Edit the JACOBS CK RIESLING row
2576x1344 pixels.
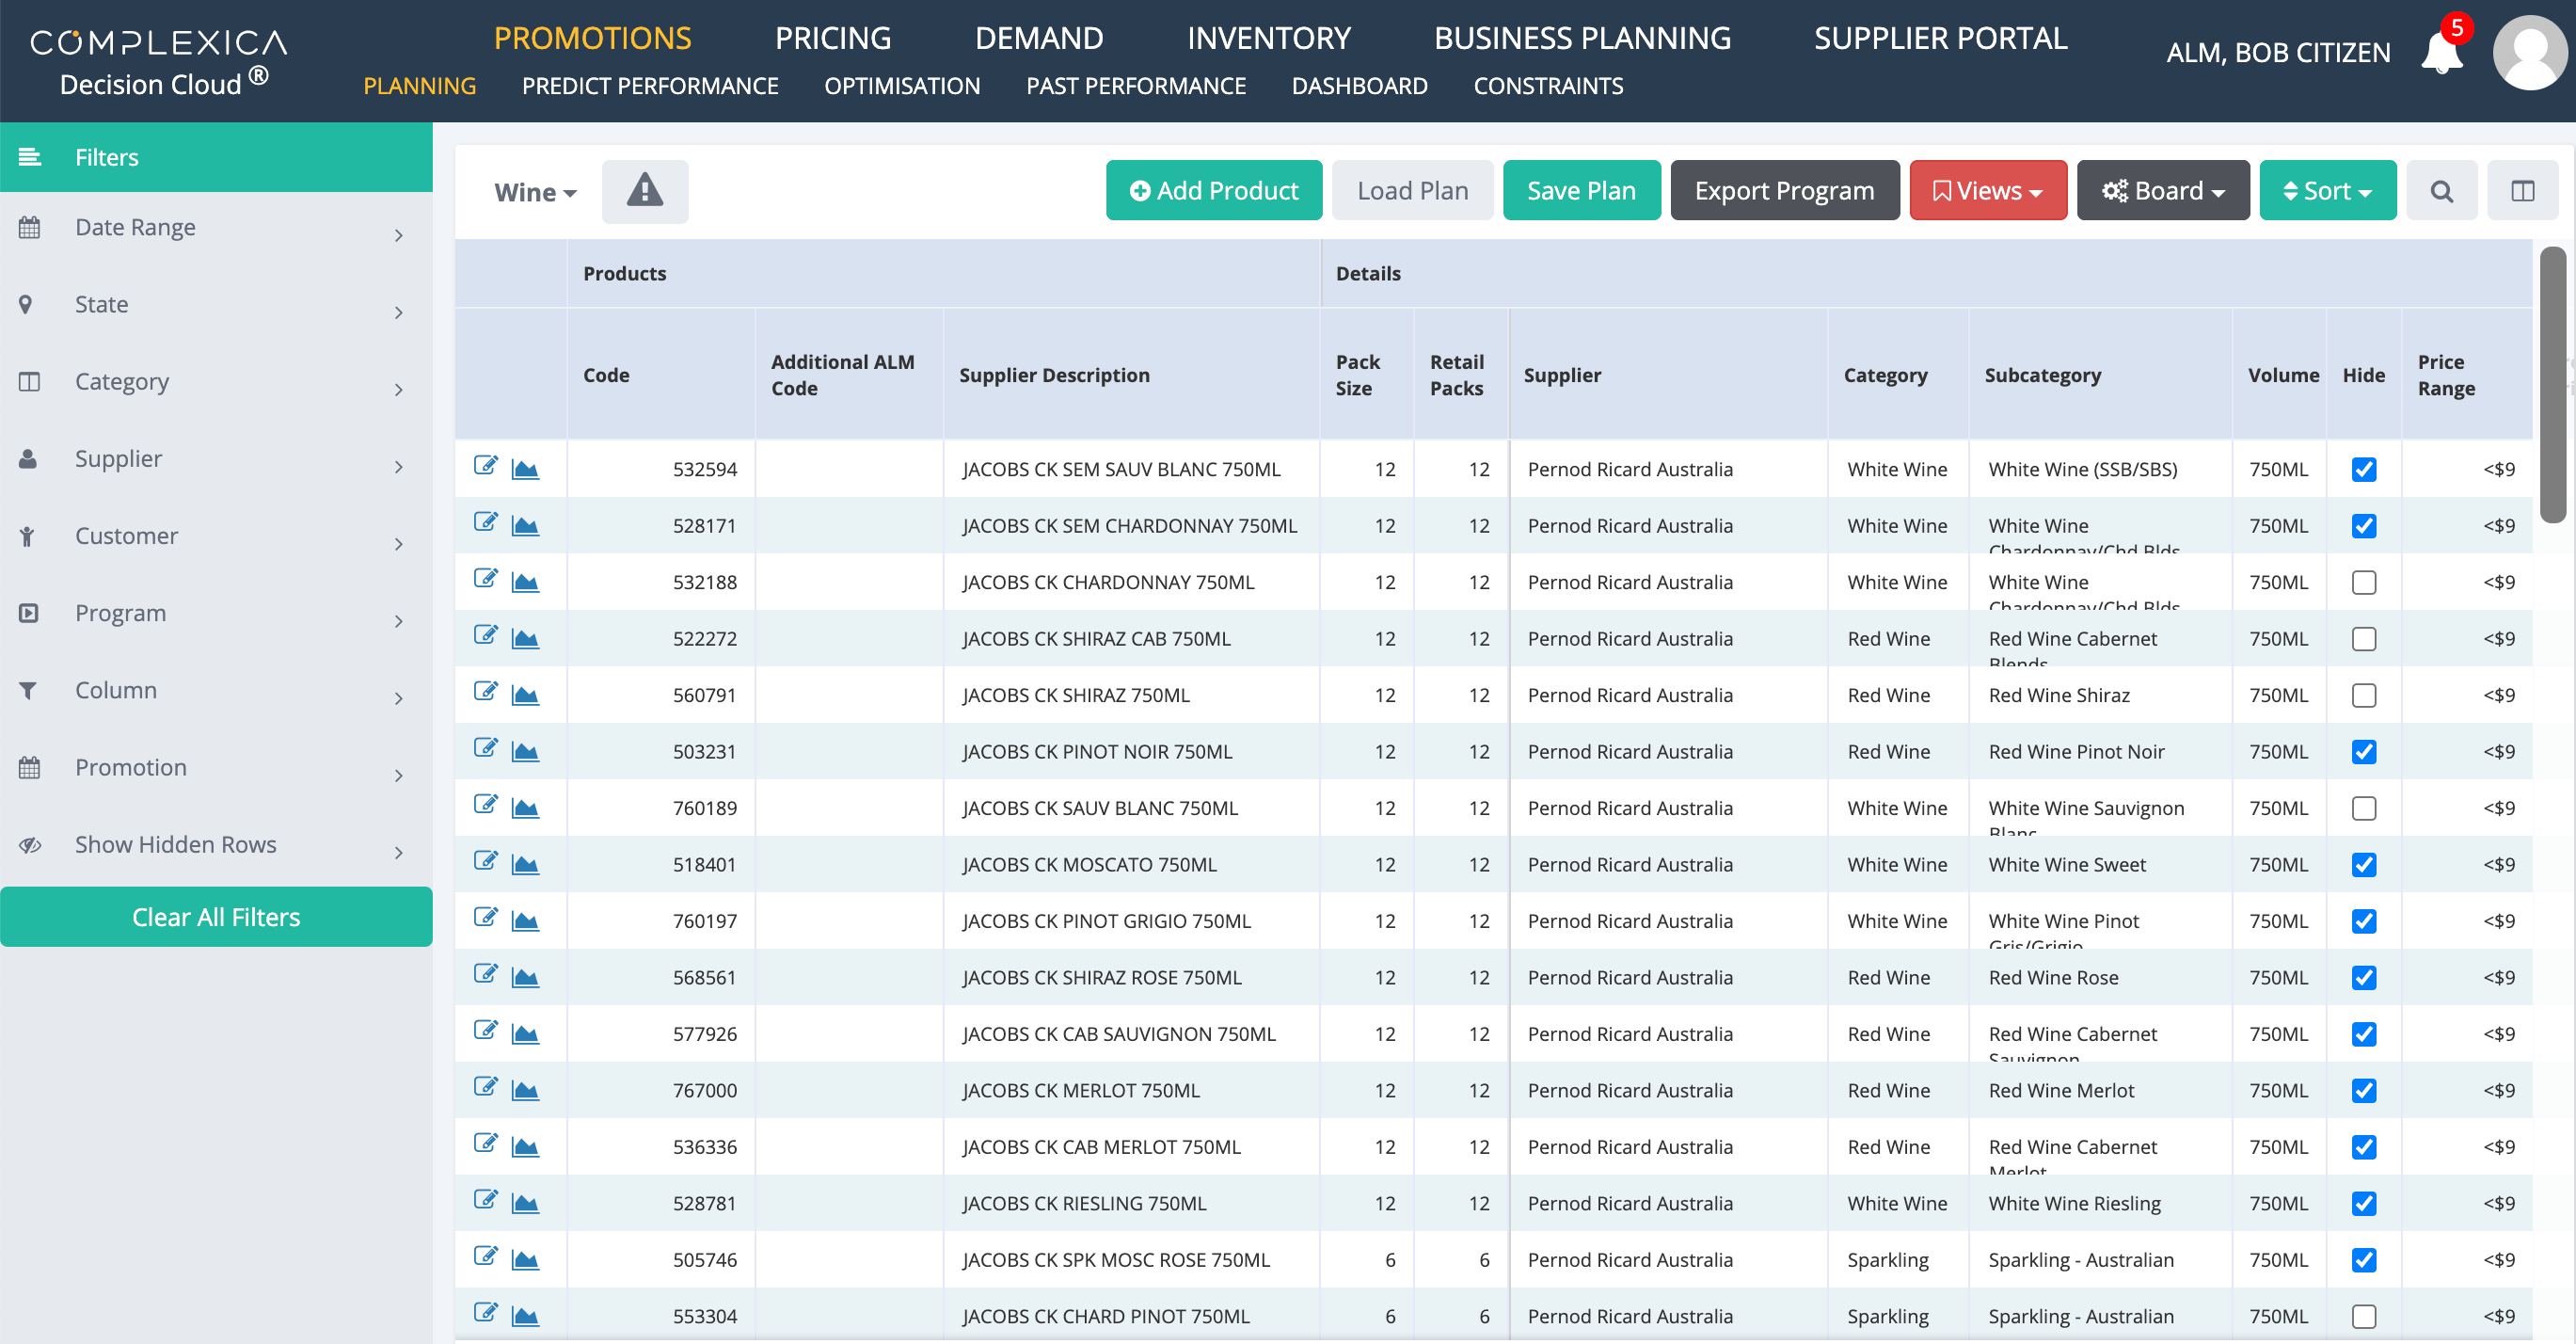click(x=486, y=1200)
